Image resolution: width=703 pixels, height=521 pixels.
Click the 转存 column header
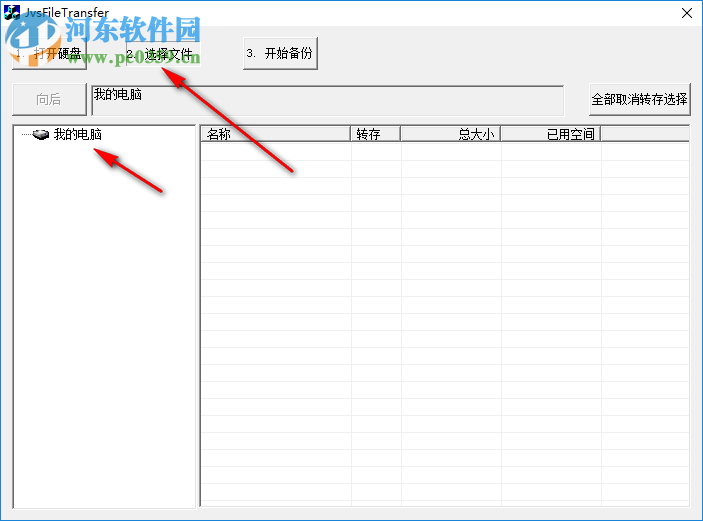tap(376, 134)
